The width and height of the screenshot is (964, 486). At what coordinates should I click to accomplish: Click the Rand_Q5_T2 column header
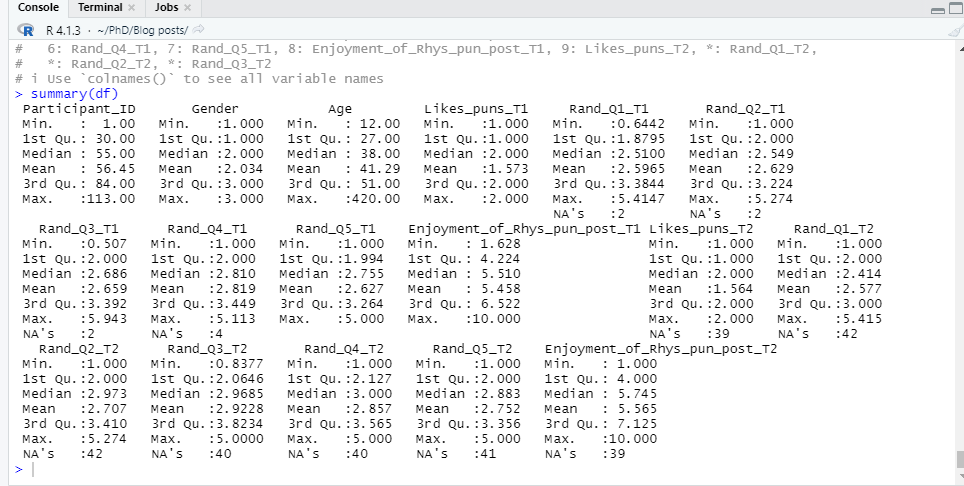click(472, 349)
